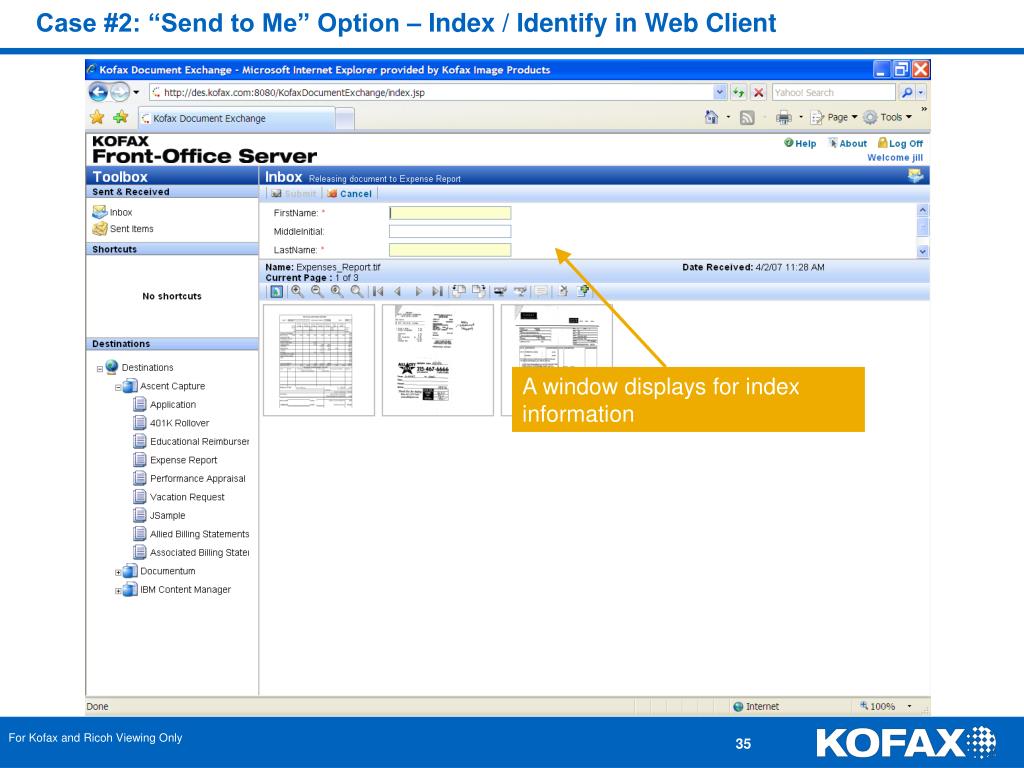Click the Inbox icon in Sent & Received
Screen dimensions: 1024x768
pos(99,212)
